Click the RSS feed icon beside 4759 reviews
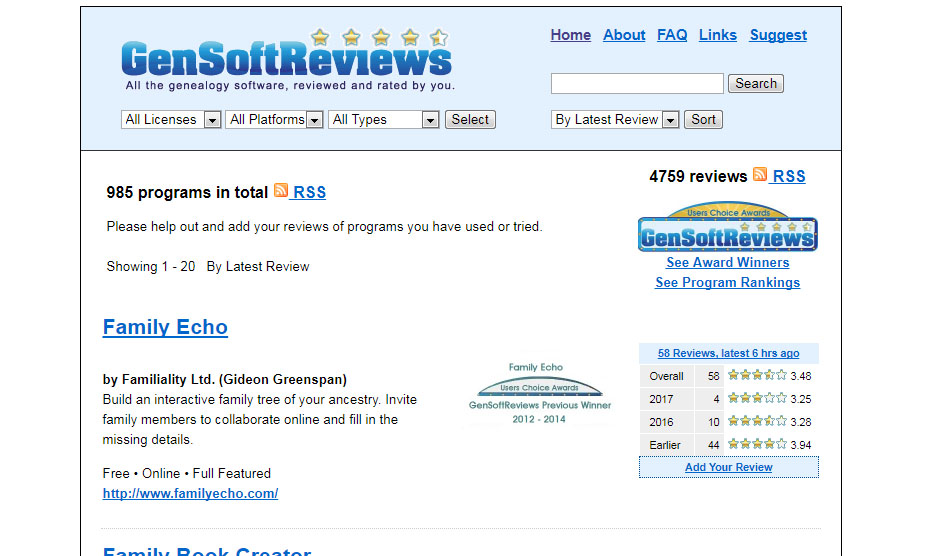 pyautogui.click(x=760, y=174)
